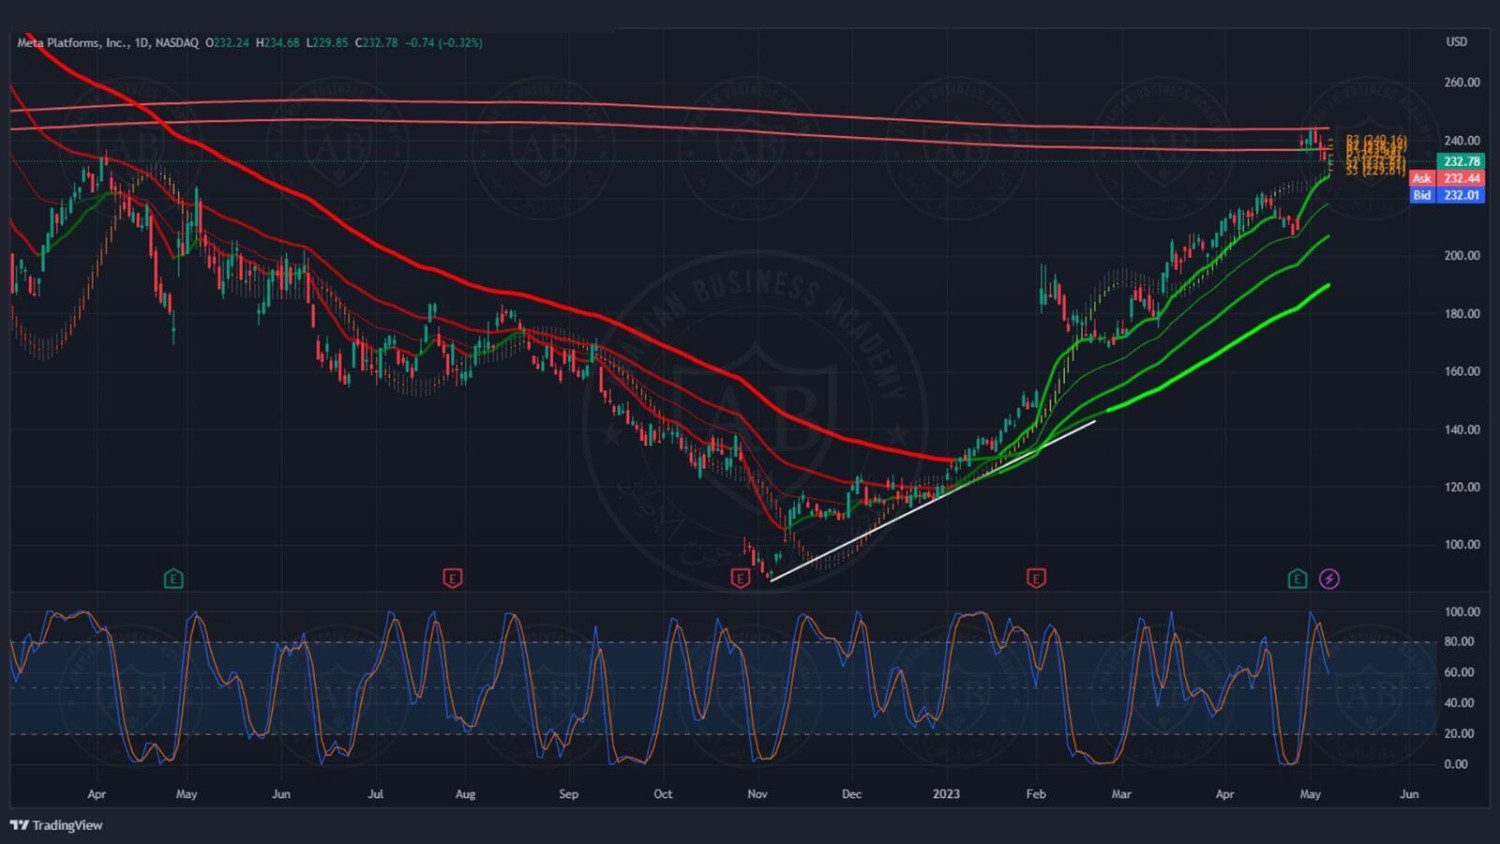Click the purple lightning news event icon
Image resolution: width=1500 pixels, height=844 pixels.
[1329, 578]
